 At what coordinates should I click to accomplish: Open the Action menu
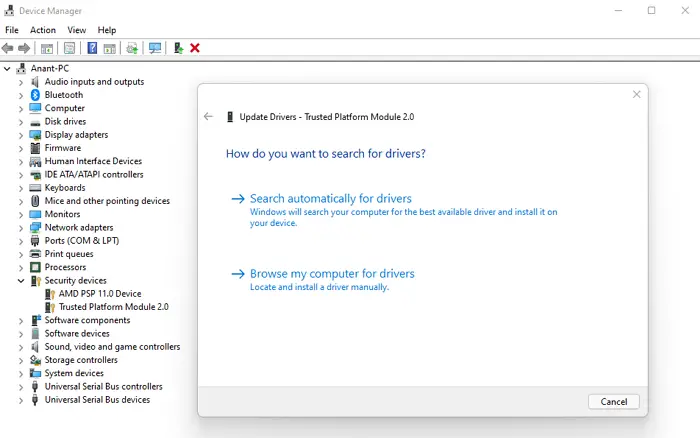coord(43,30)
